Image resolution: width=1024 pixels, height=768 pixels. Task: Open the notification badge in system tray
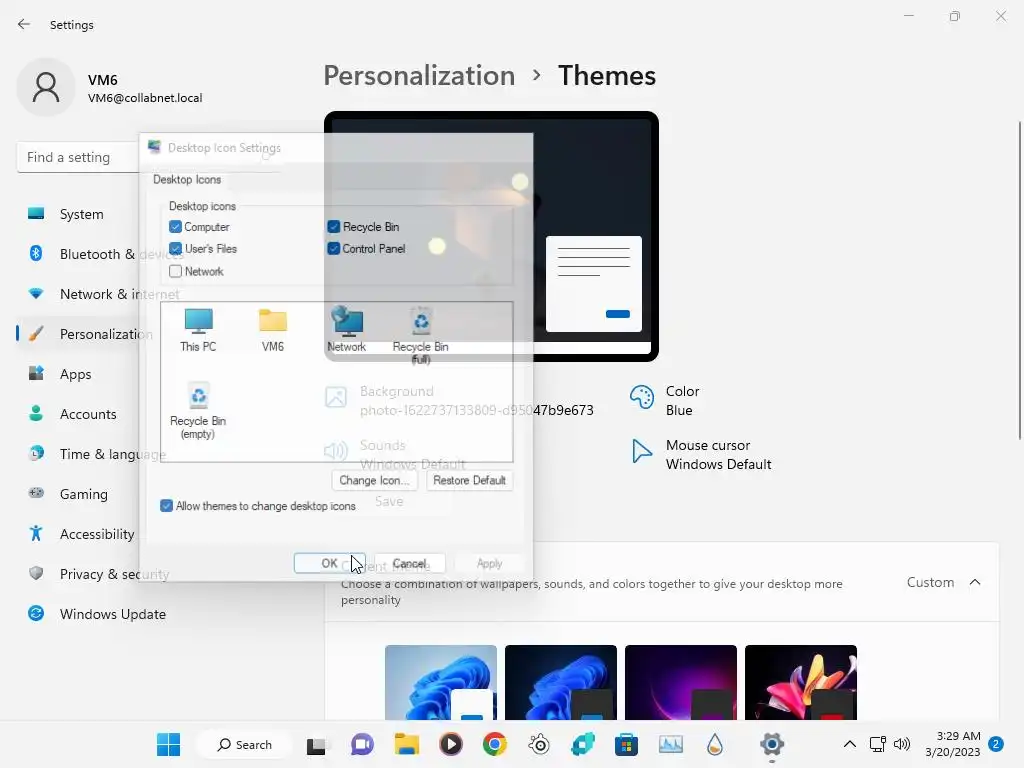996,744
